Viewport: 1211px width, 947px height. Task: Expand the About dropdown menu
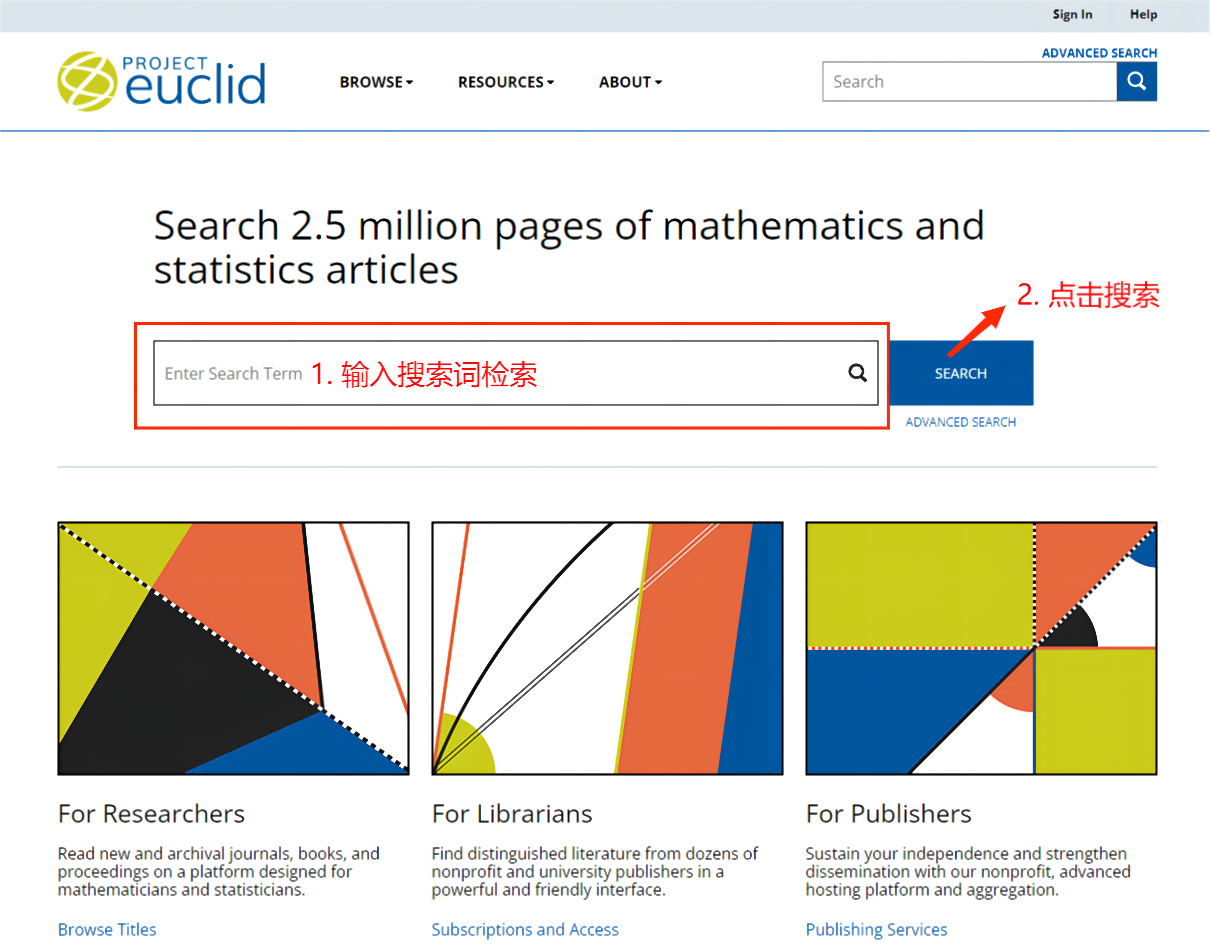pos(630,82)
